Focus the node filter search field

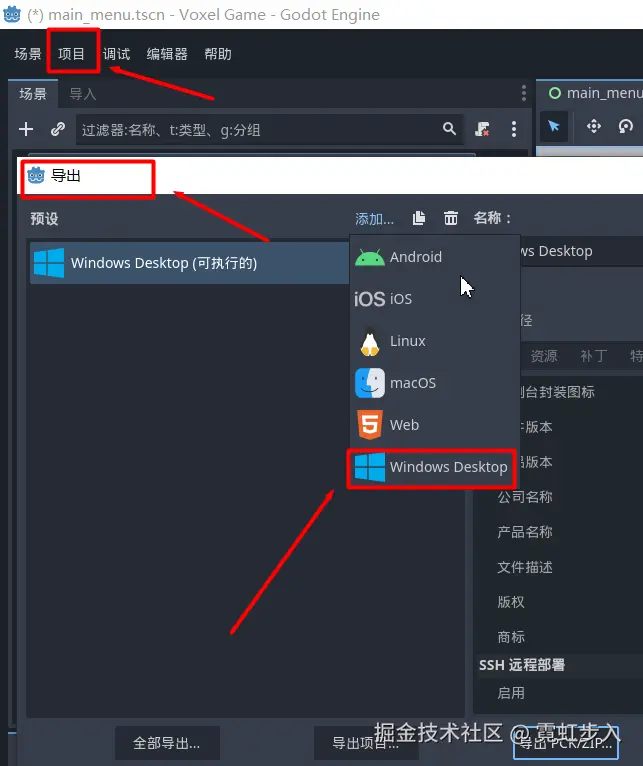269,129
